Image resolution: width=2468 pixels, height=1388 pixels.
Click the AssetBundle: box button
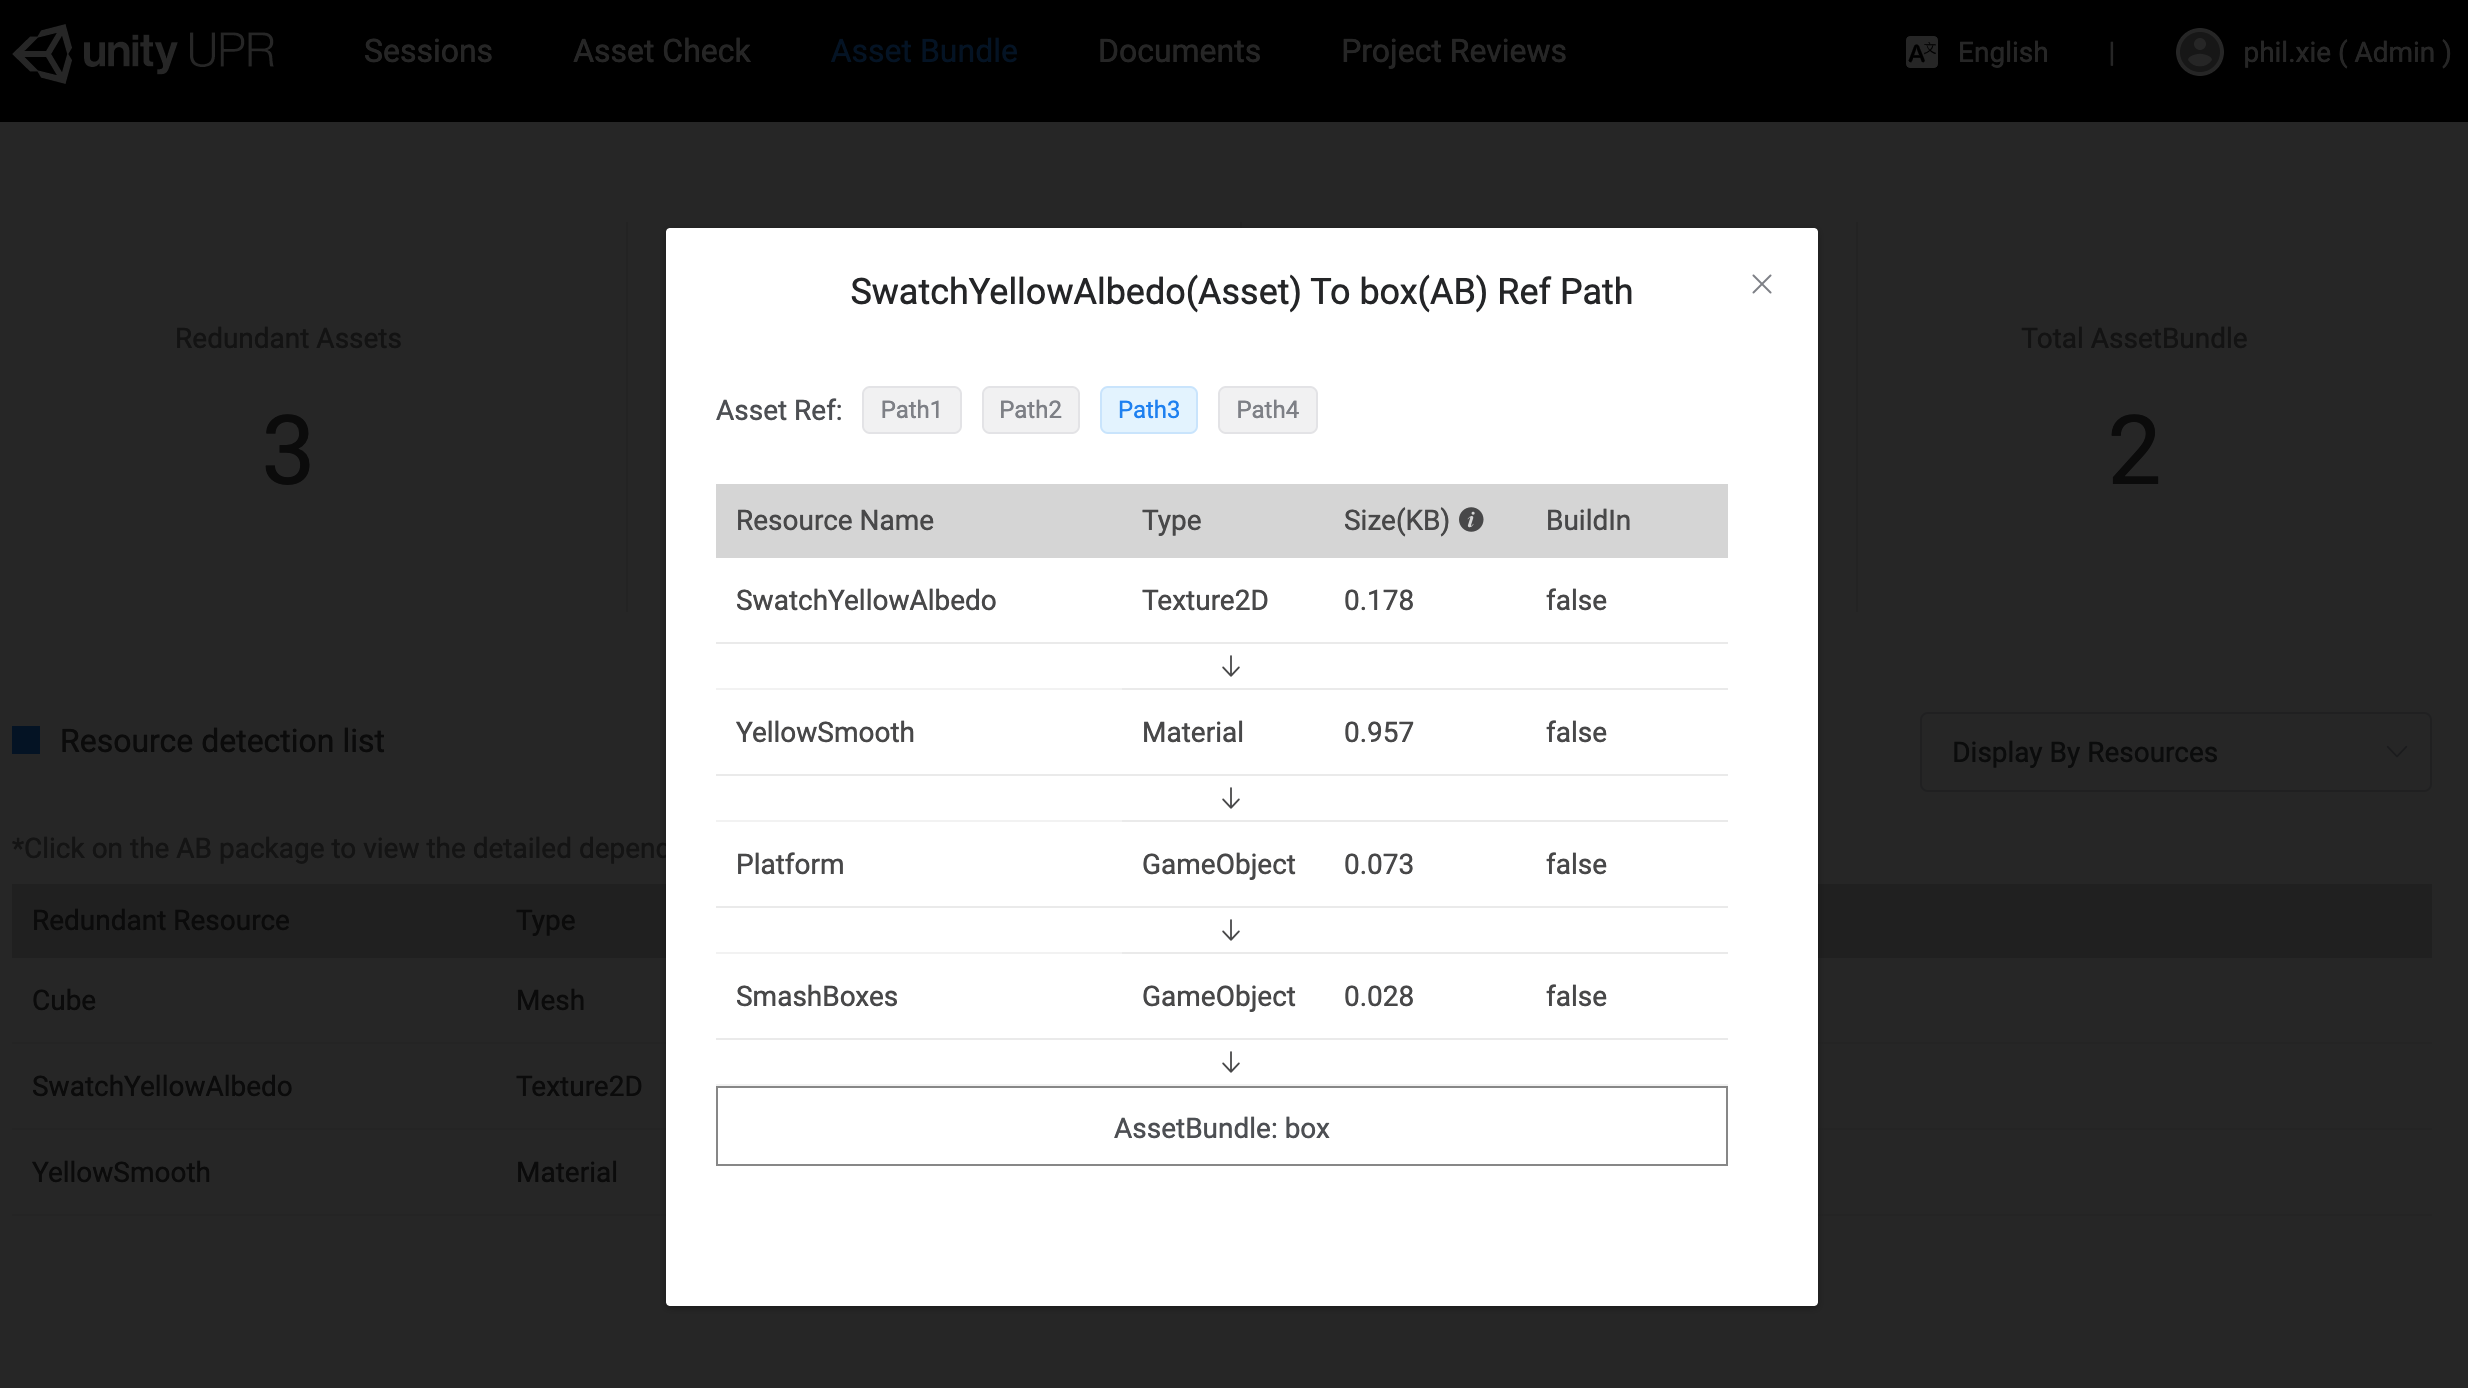[x=1221, y=1127]
